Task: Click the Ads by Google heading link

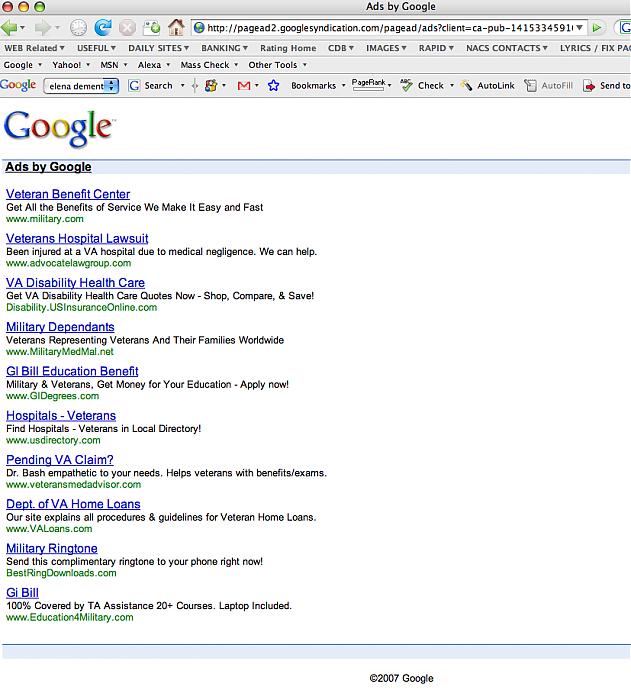Action: click(48, 167)
